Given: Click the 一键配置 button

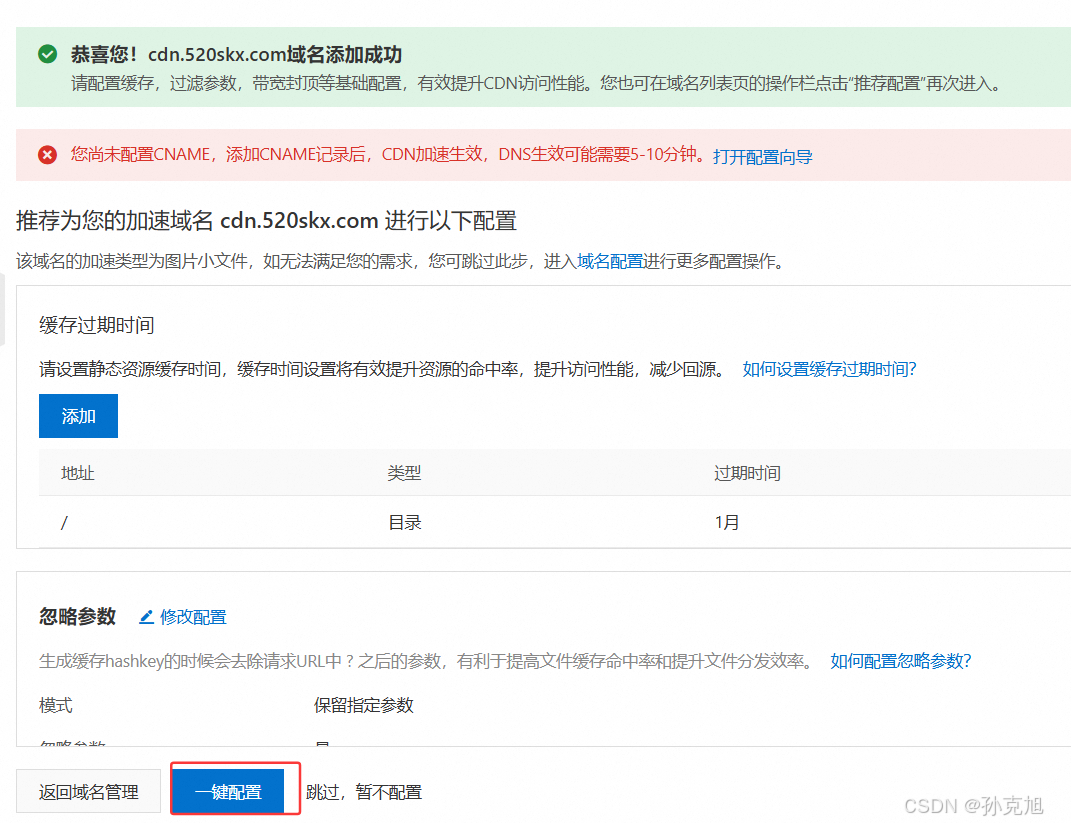Looking at the screenshot, I should (x=228, y=792).
